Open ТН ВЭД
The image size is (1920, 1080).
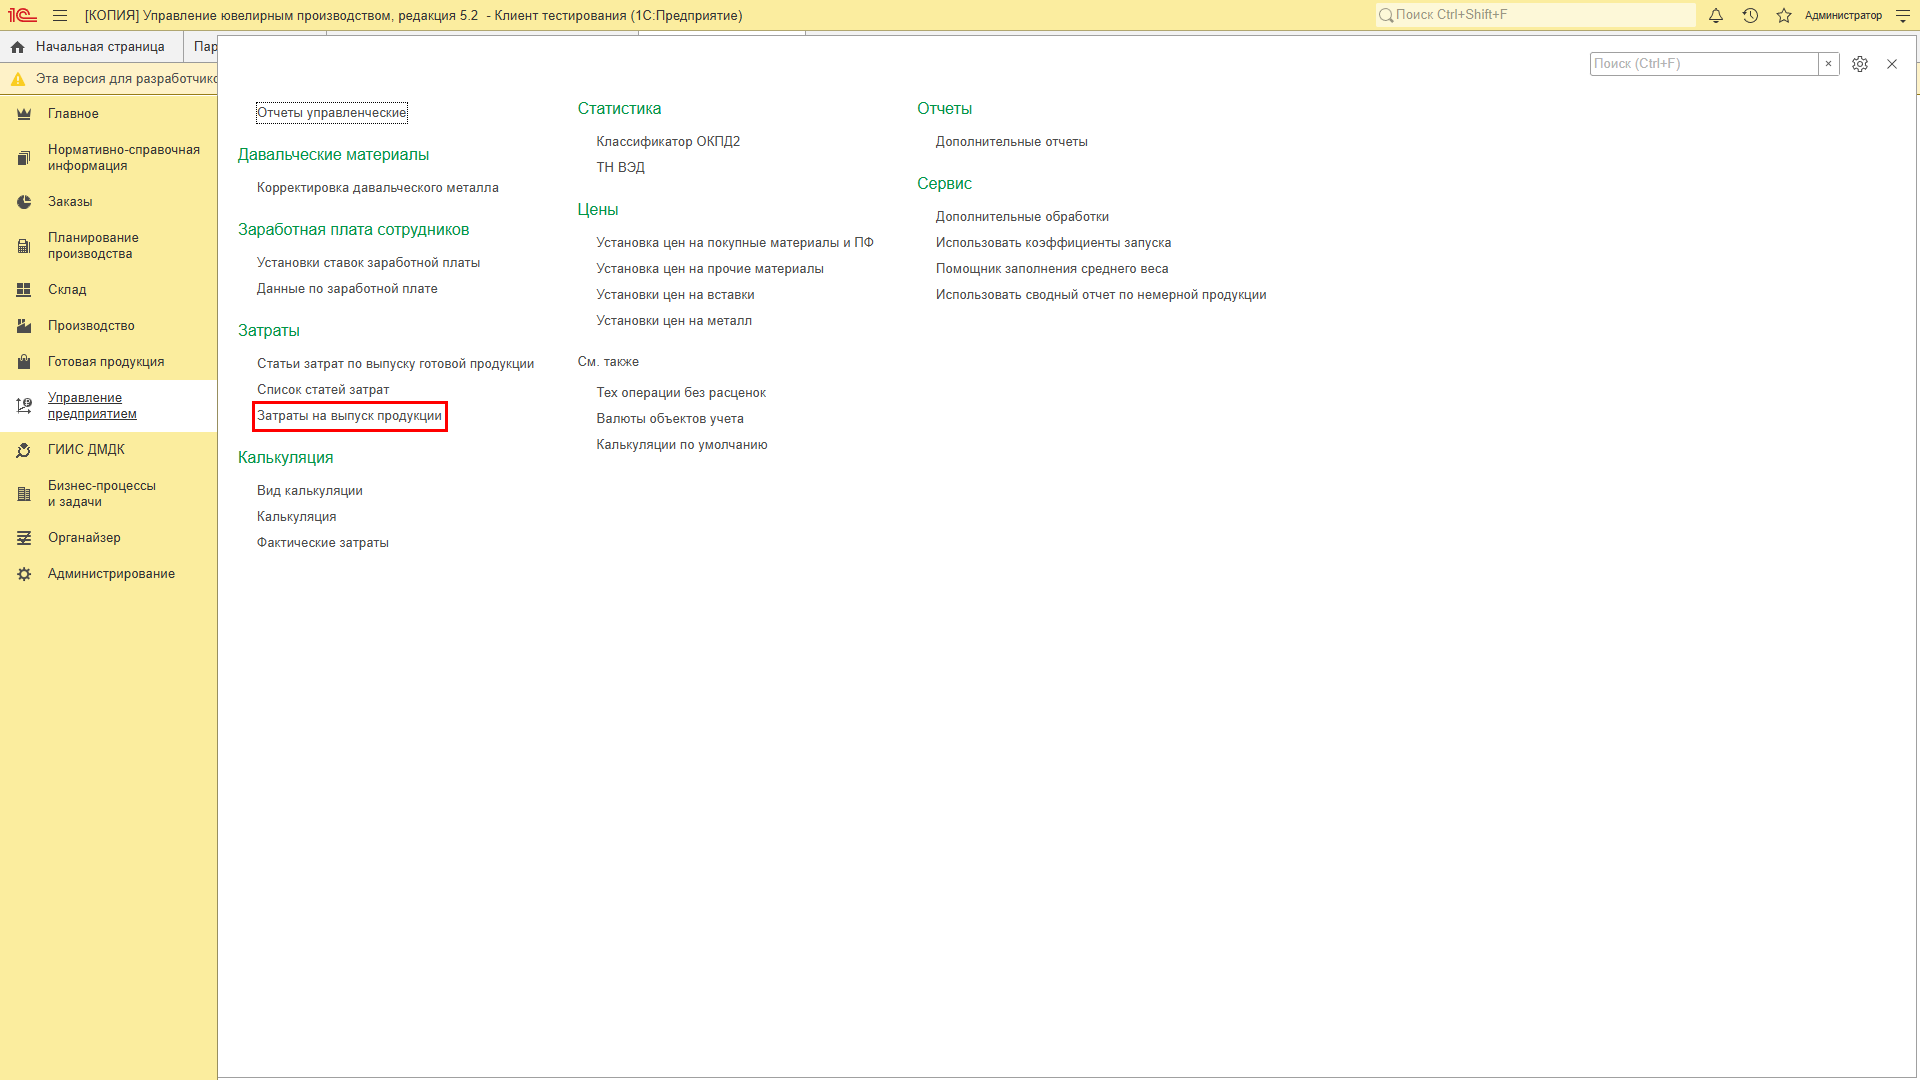[x=621, y=168]
